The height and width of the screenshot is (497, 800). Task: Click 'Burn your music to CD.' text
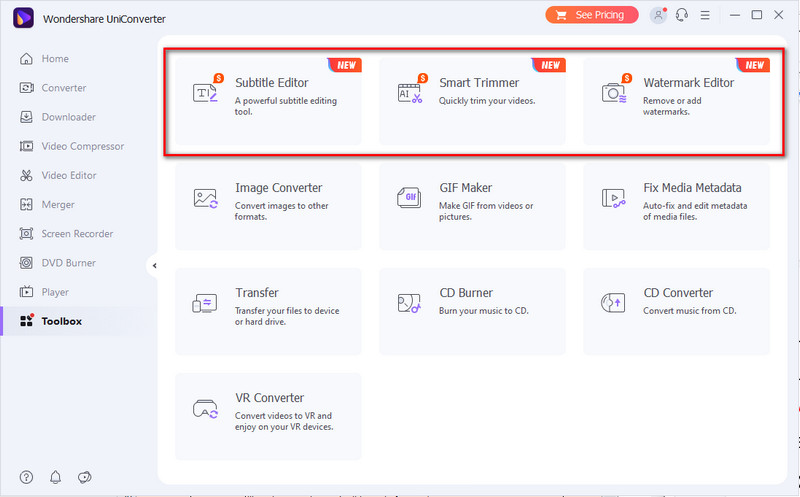[x=484, y=311]
